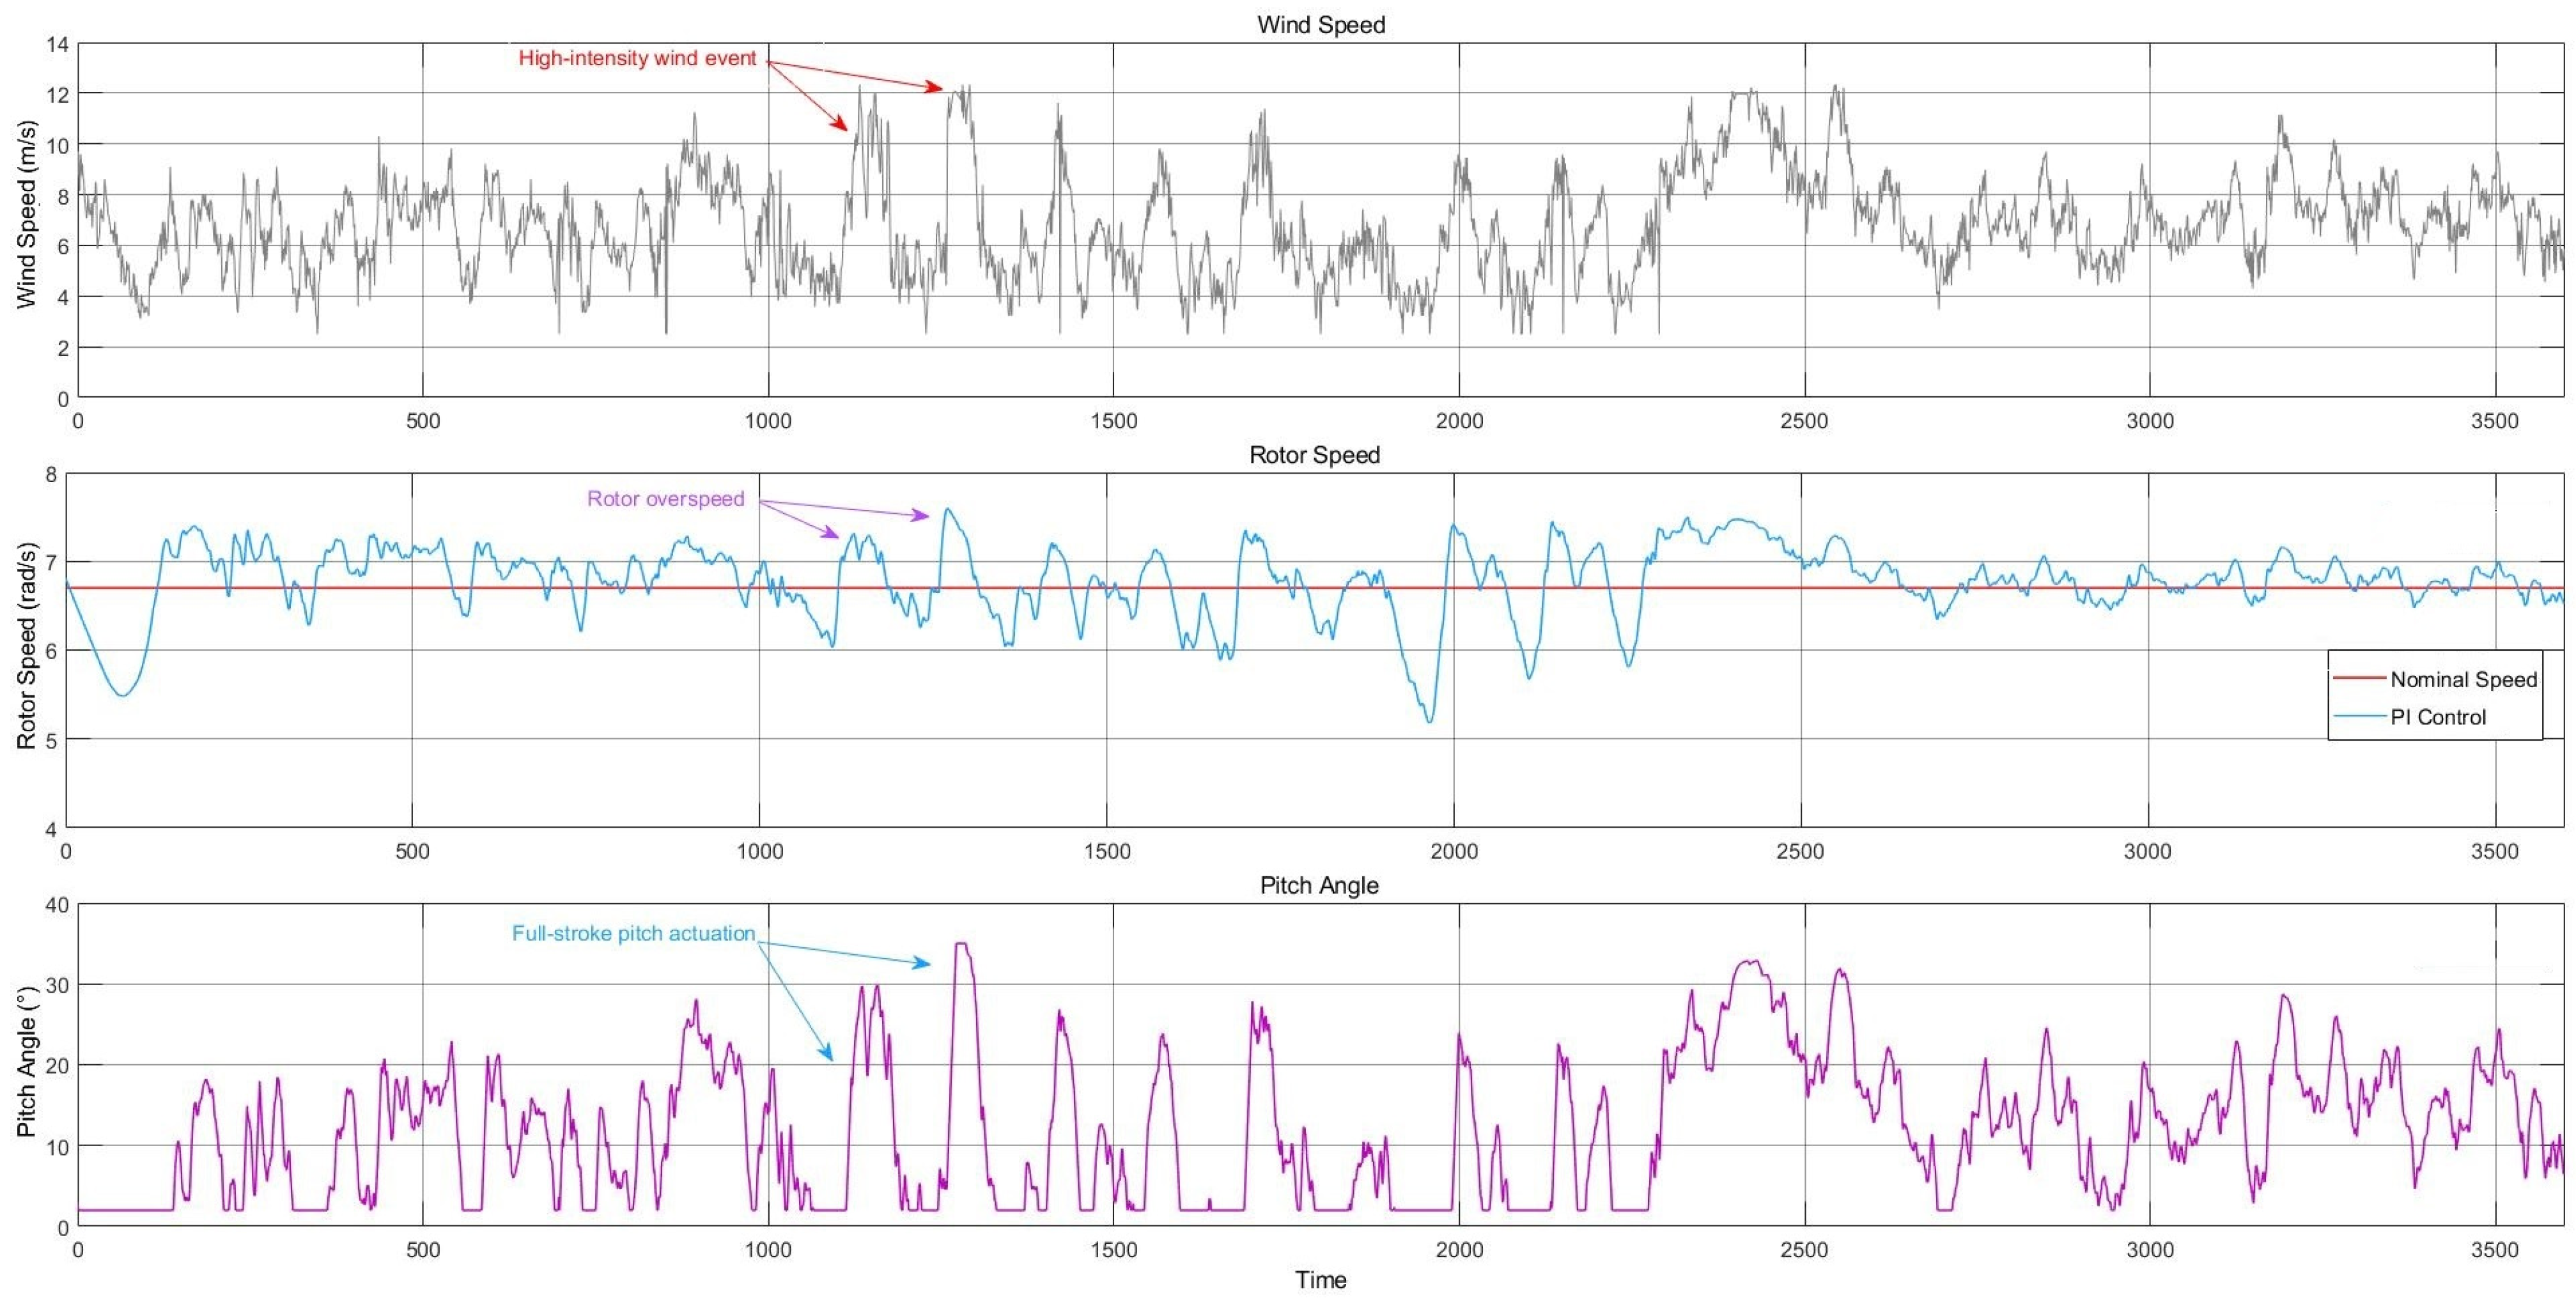Click the 'Rotor Speed' plot title
The image size is (2576, 1309).
pos(1314,455)
